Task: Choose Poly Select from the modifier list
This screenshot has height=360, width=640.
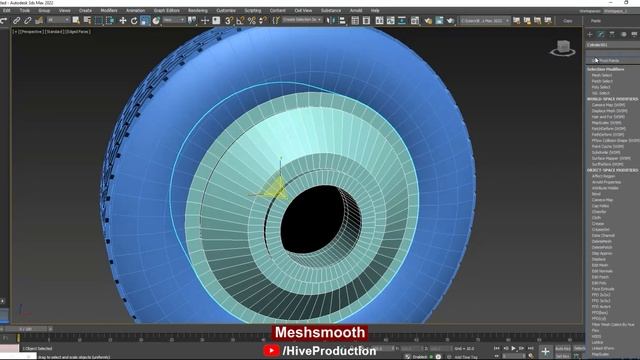Action: 601,87
